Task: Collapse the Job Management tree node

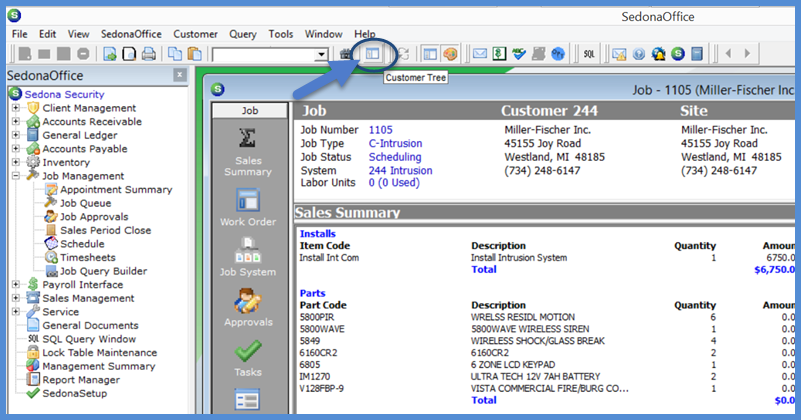Action: [16, 176]
